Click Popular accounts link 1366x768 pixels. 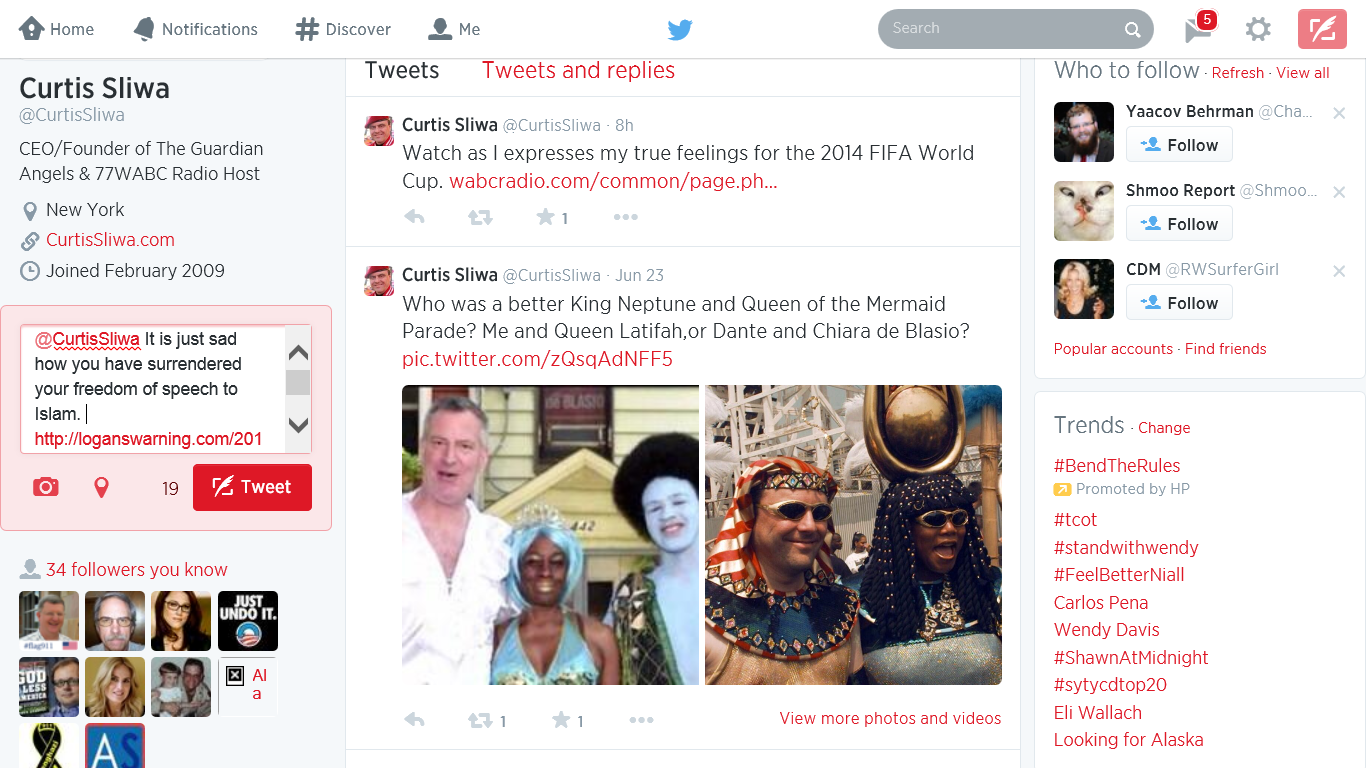click(1113, 349)
